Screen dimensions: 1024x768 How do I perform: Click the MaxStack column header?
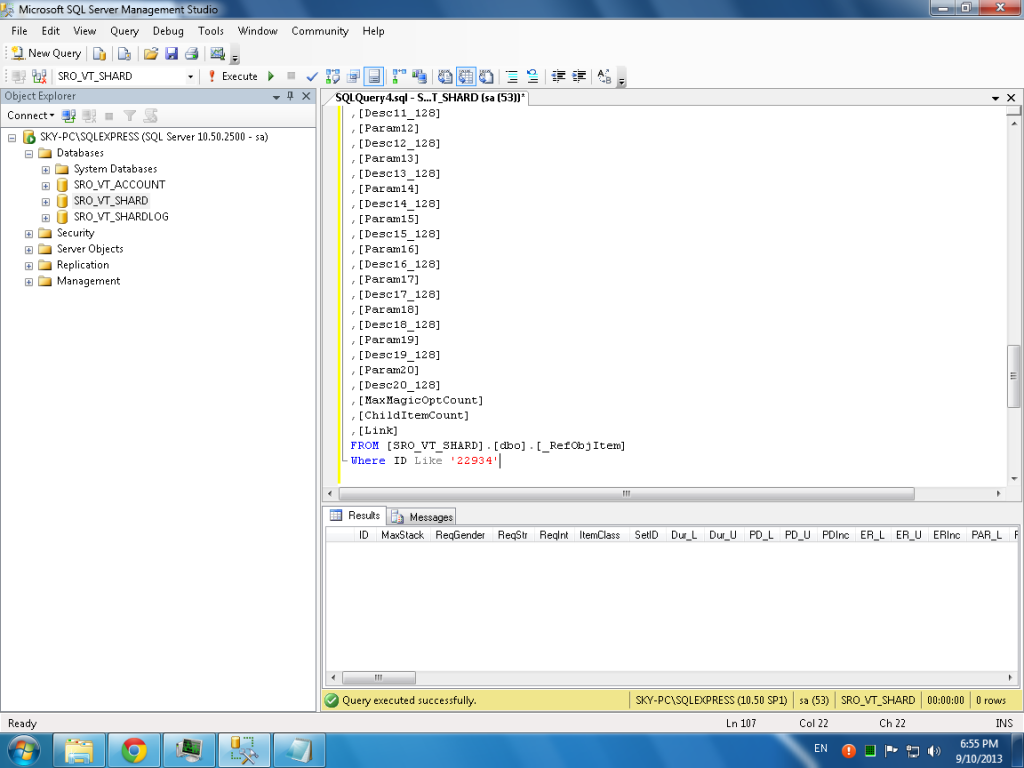402,535
